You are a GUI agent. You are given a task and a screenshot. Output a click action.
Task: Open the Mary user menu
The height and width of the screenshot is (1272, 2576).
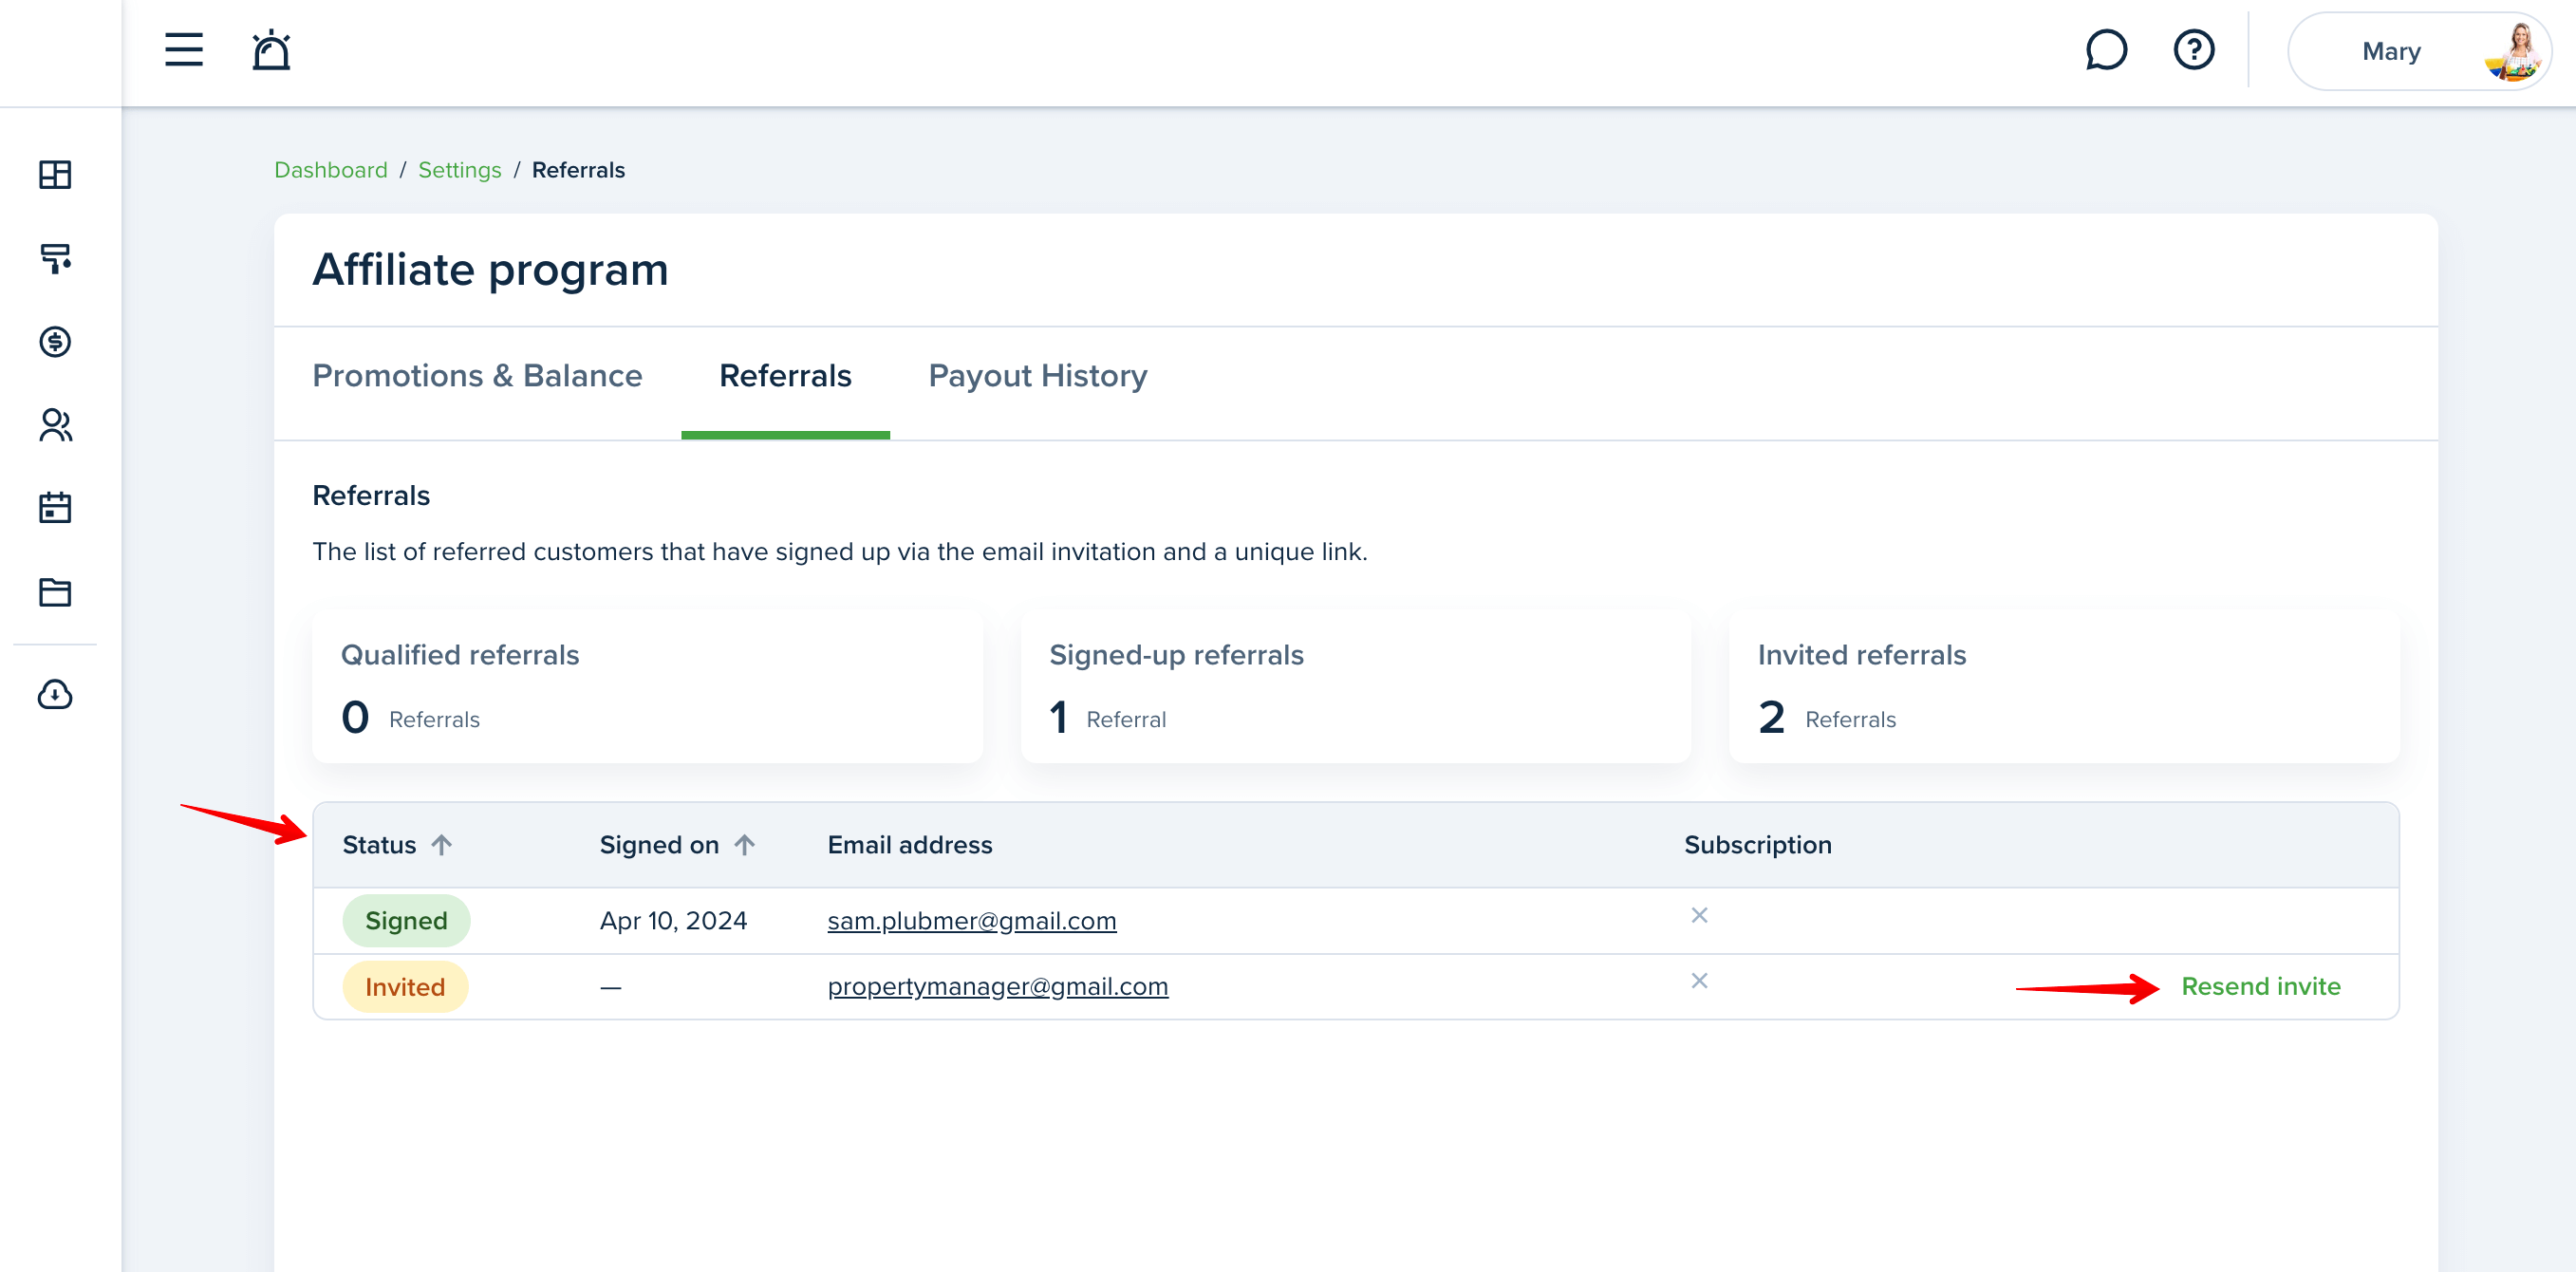pyautogui.click(x=2419, y=51)
